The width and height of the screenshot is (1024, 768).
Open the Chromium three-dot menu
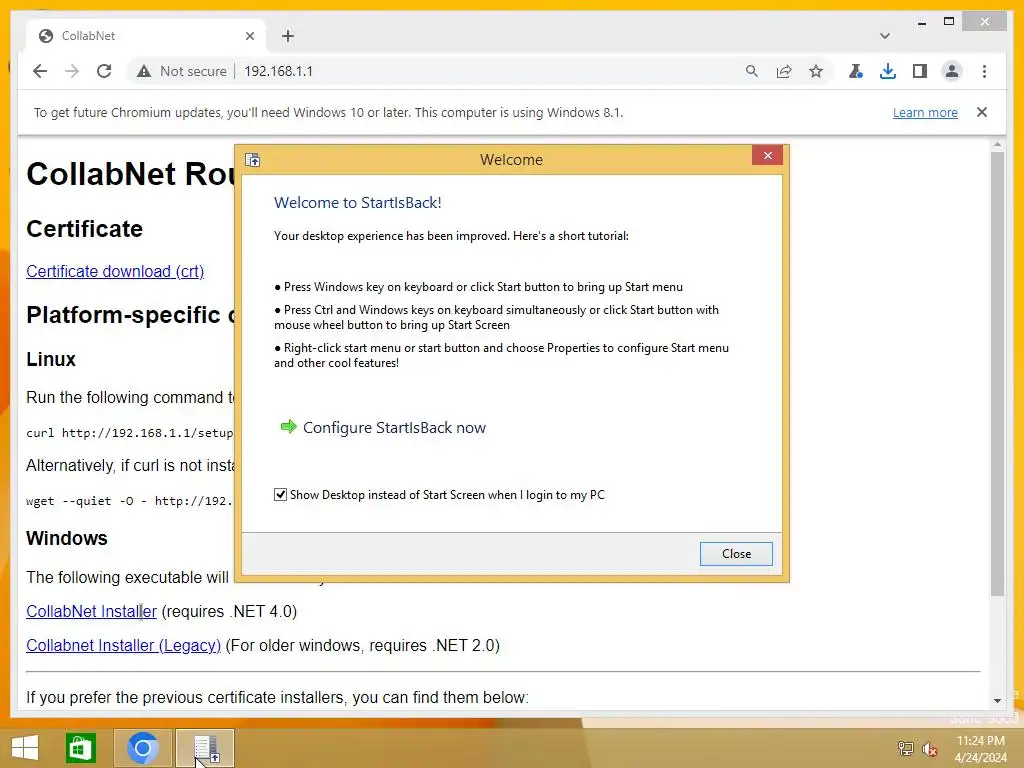tap(984, 71)
